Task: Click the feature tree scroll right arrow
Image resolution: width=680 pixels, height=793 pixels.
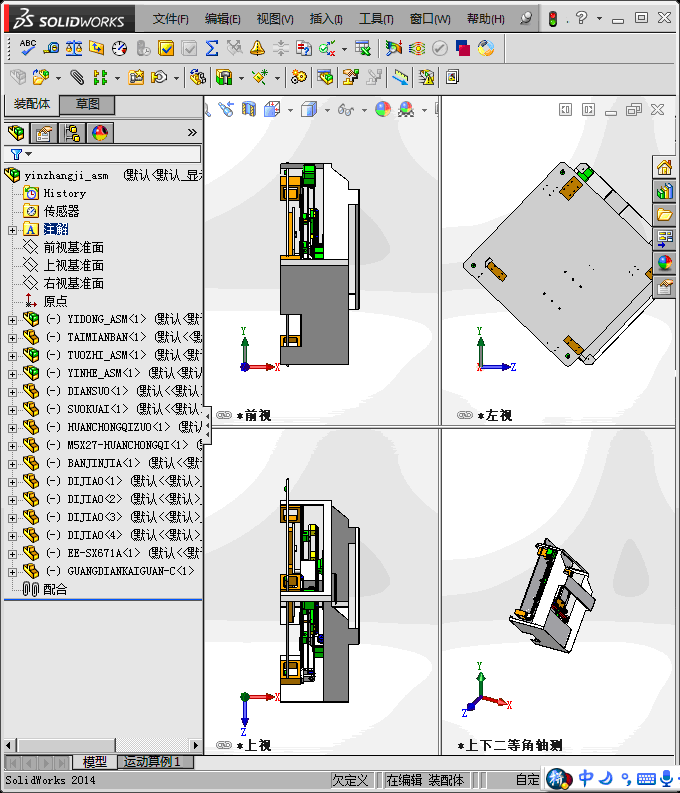Action: pyautogui.click(x=196, y=745)
